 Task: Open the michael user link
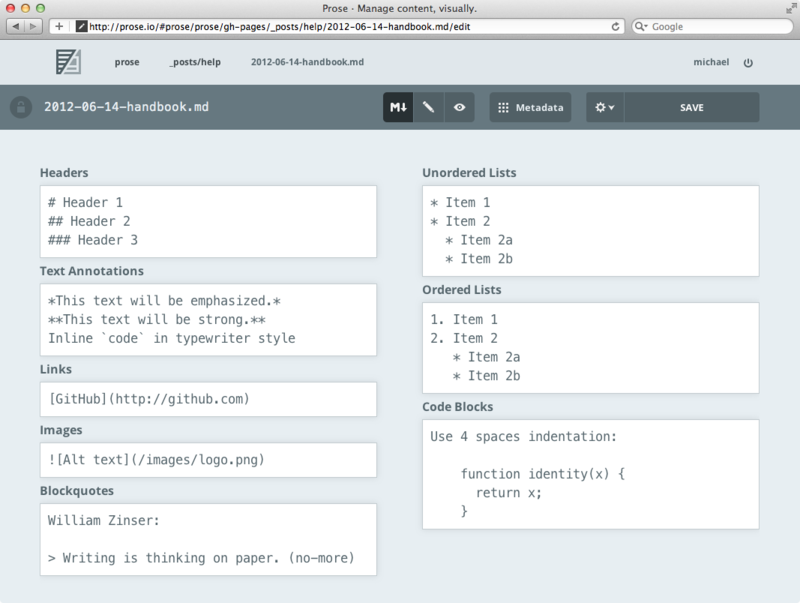(711, 62)
